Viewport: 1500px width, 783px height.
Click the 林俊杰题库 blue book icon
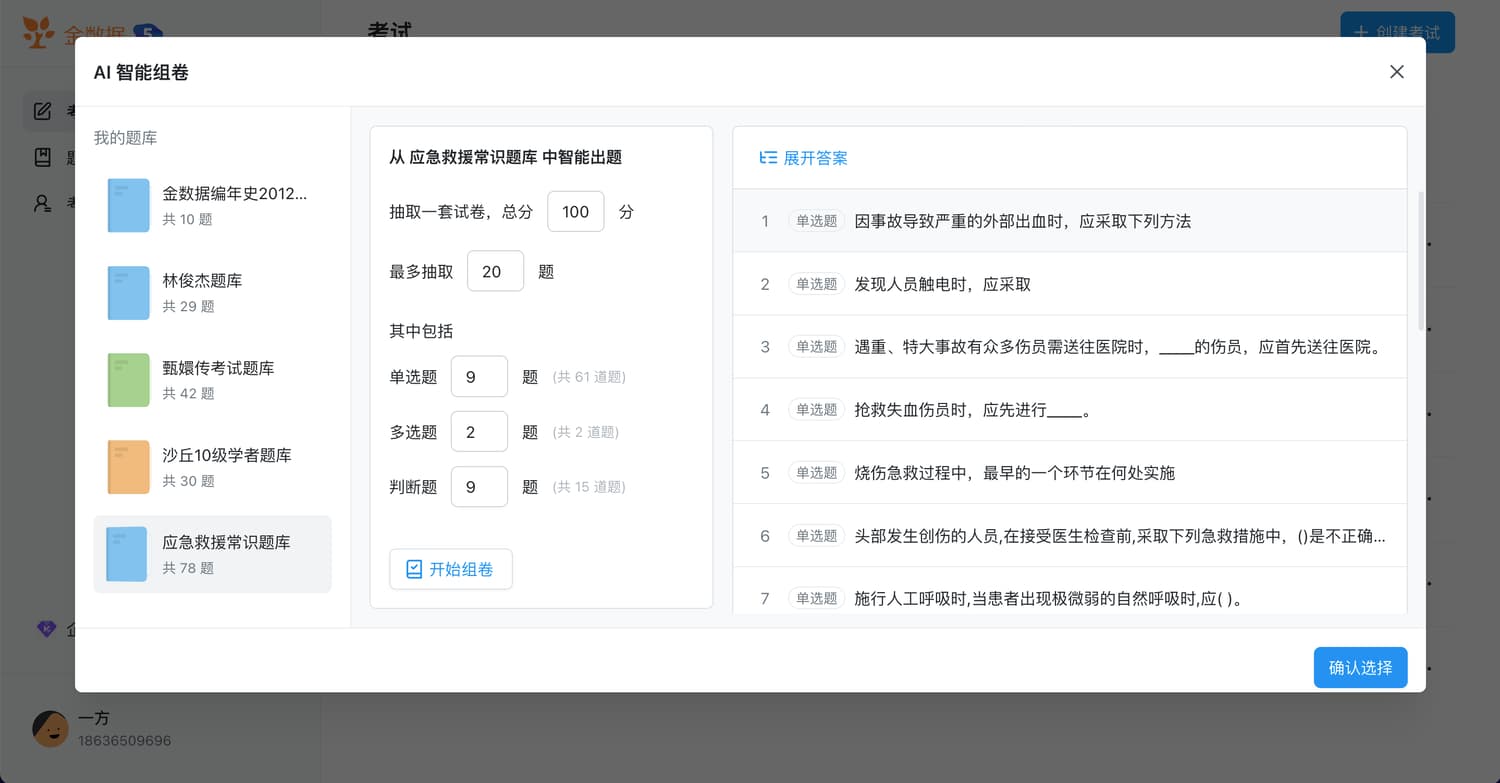(x=128, y=292)
